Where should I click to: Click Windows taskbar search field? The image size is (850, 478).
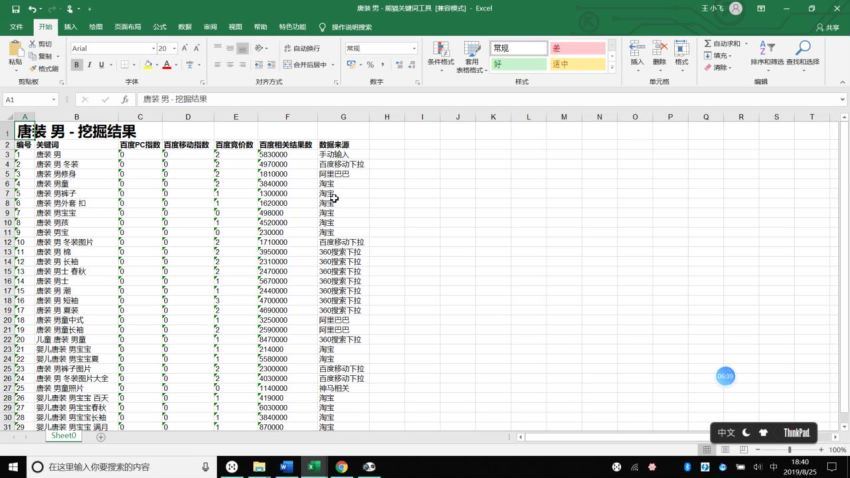121,467
